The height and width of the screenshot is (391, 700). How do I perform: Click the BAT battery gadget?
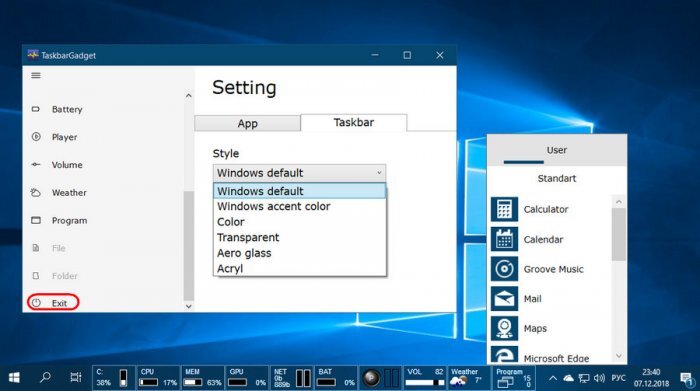coord(336,378)
